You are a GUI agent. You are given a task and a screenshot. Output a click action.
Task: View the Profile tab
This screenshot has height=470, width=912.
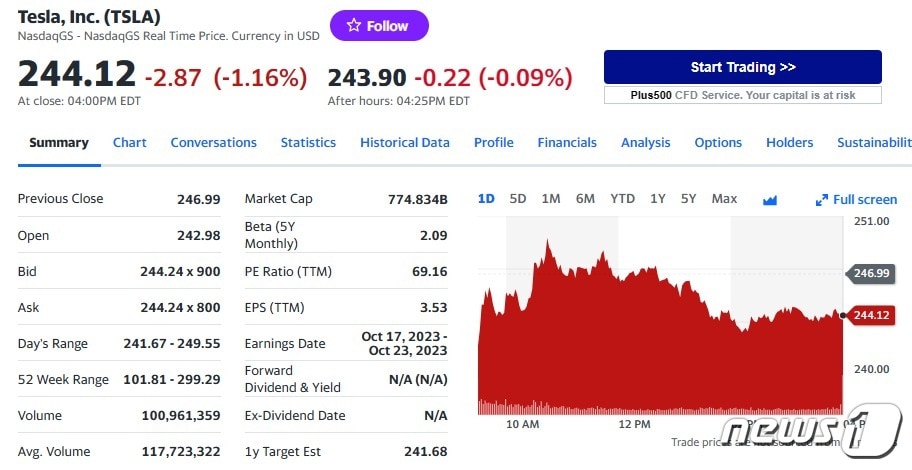click(494, 143)
